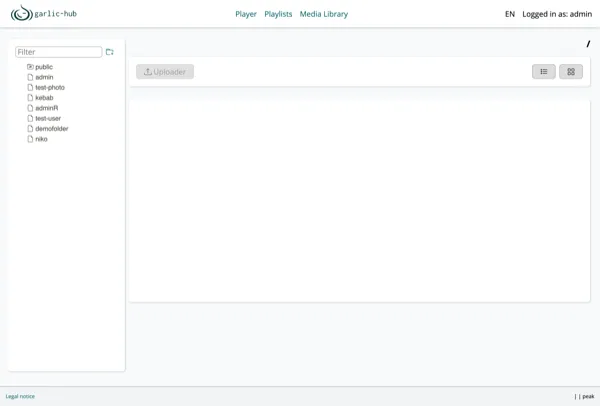Image resolution: width=600 pixels, height=406 pixels.
Task: Focus the Filter input field
Action: (x=59, y=52)
